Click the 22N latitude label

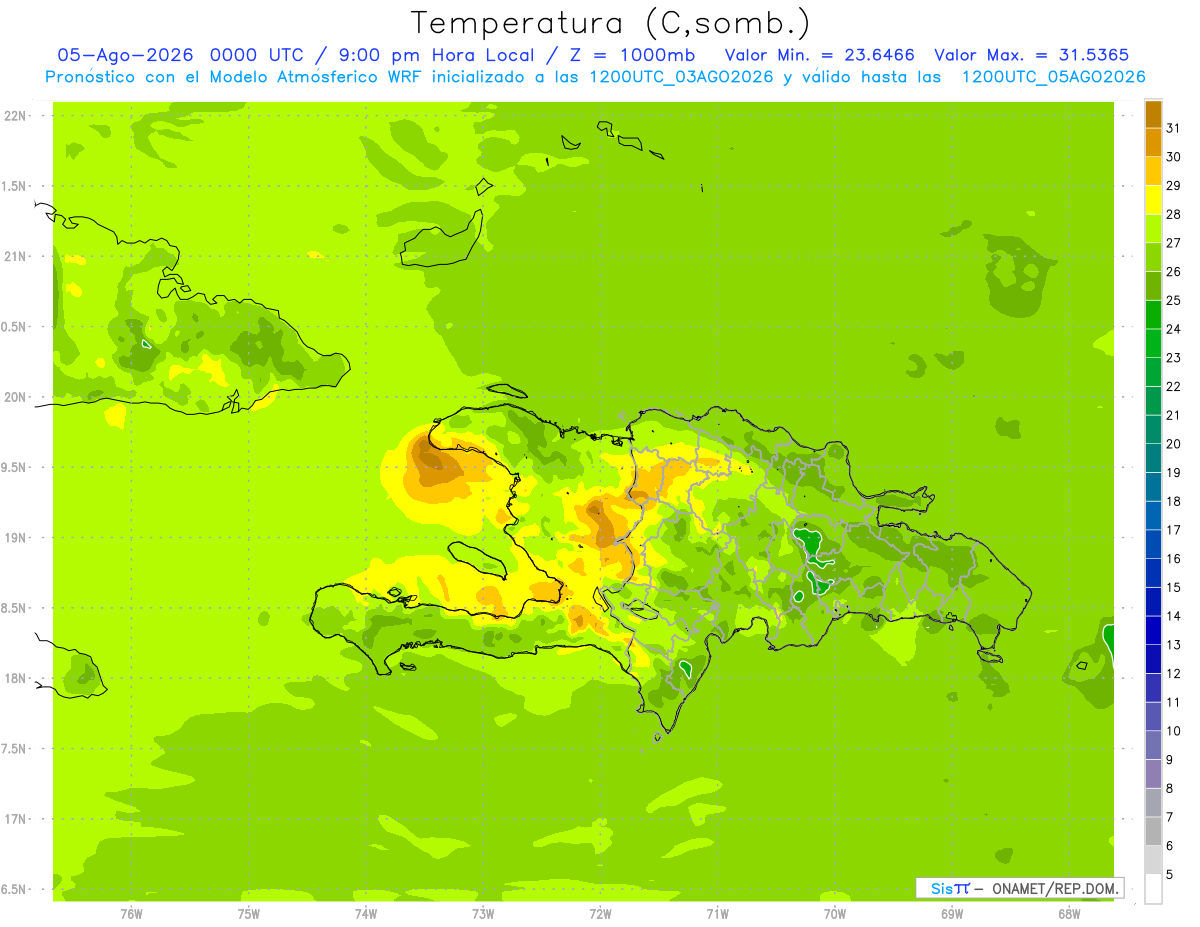[15, 115]
